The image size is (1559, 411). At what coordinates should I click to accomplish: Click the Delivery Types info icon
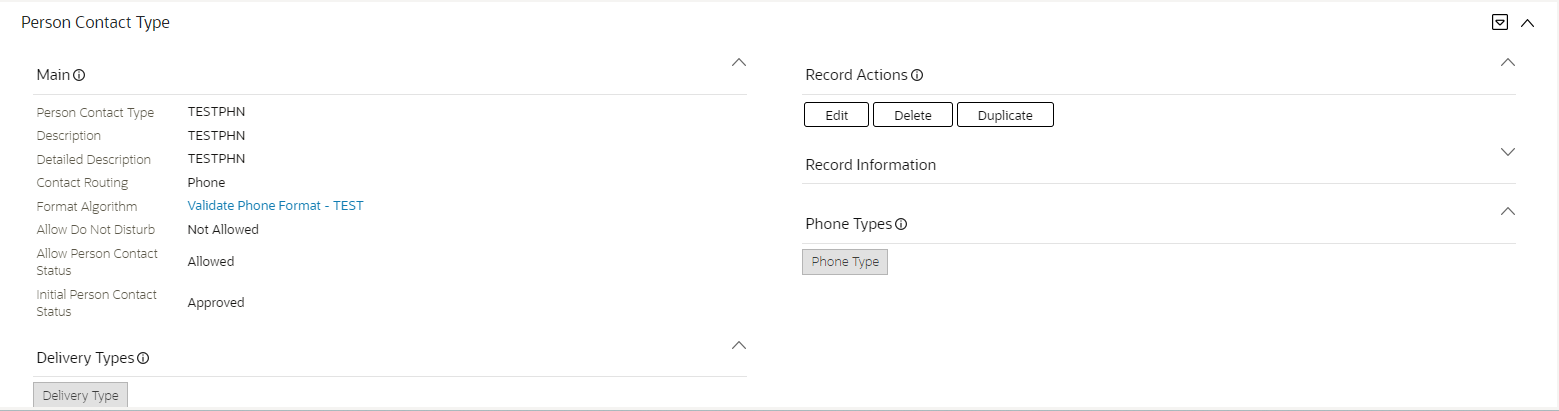click(x=143, y=358)
